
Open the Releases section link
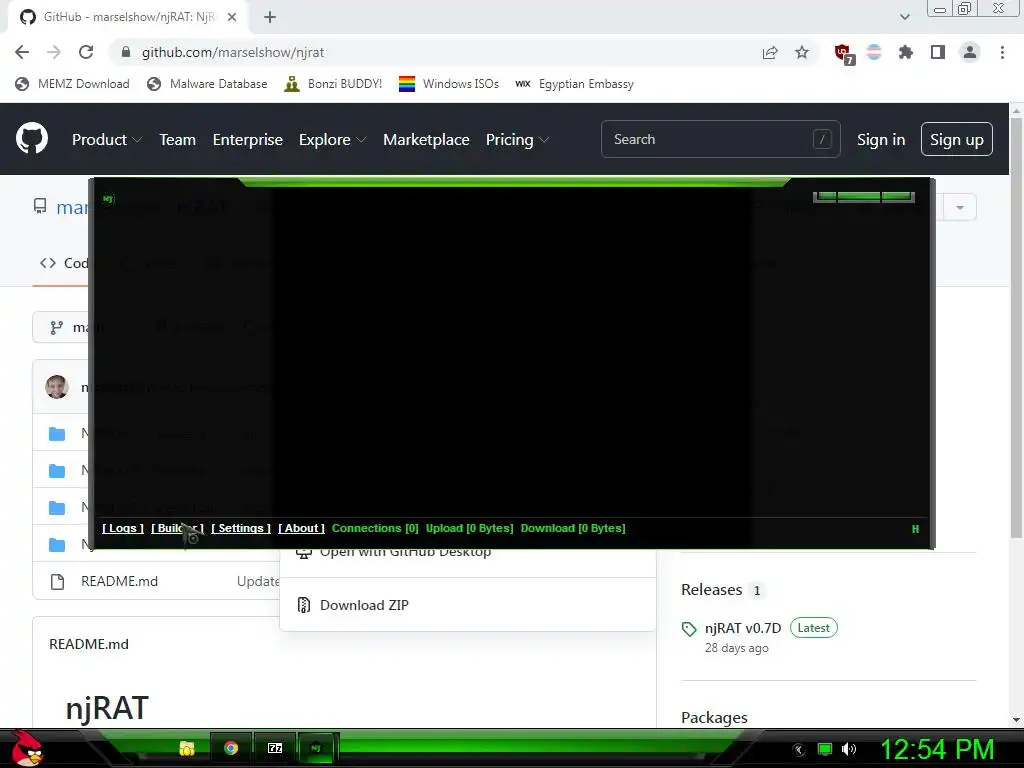711,590
